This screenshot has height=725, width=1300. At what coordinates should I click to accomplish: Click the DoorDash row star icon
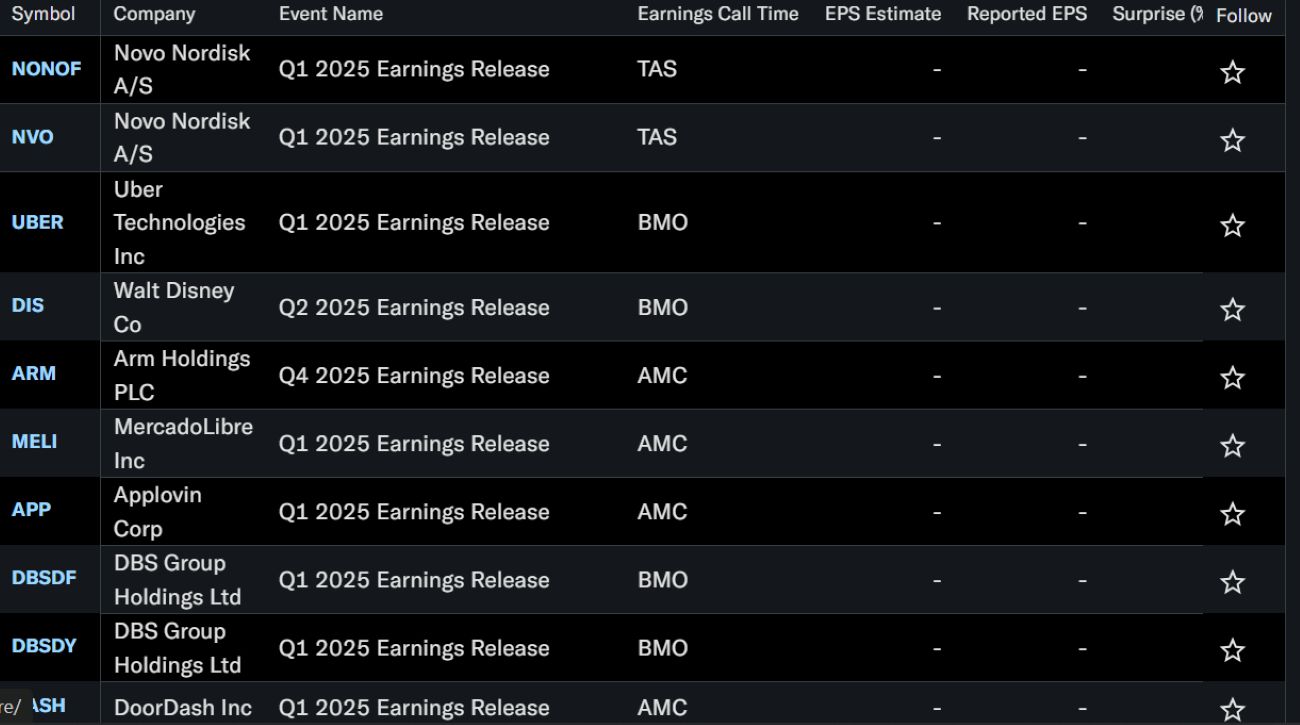pos(1232,709)
